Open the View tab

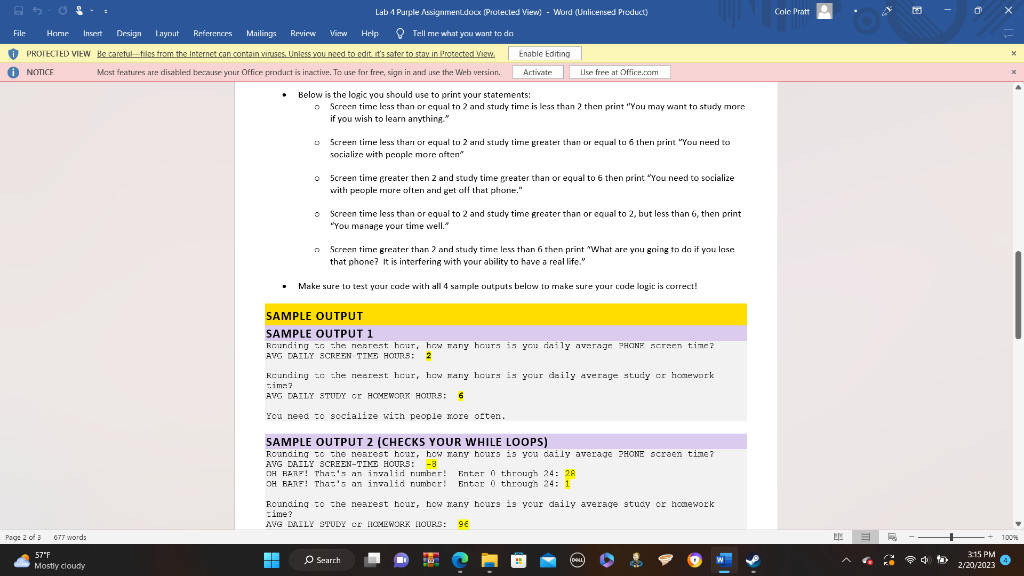338,33
